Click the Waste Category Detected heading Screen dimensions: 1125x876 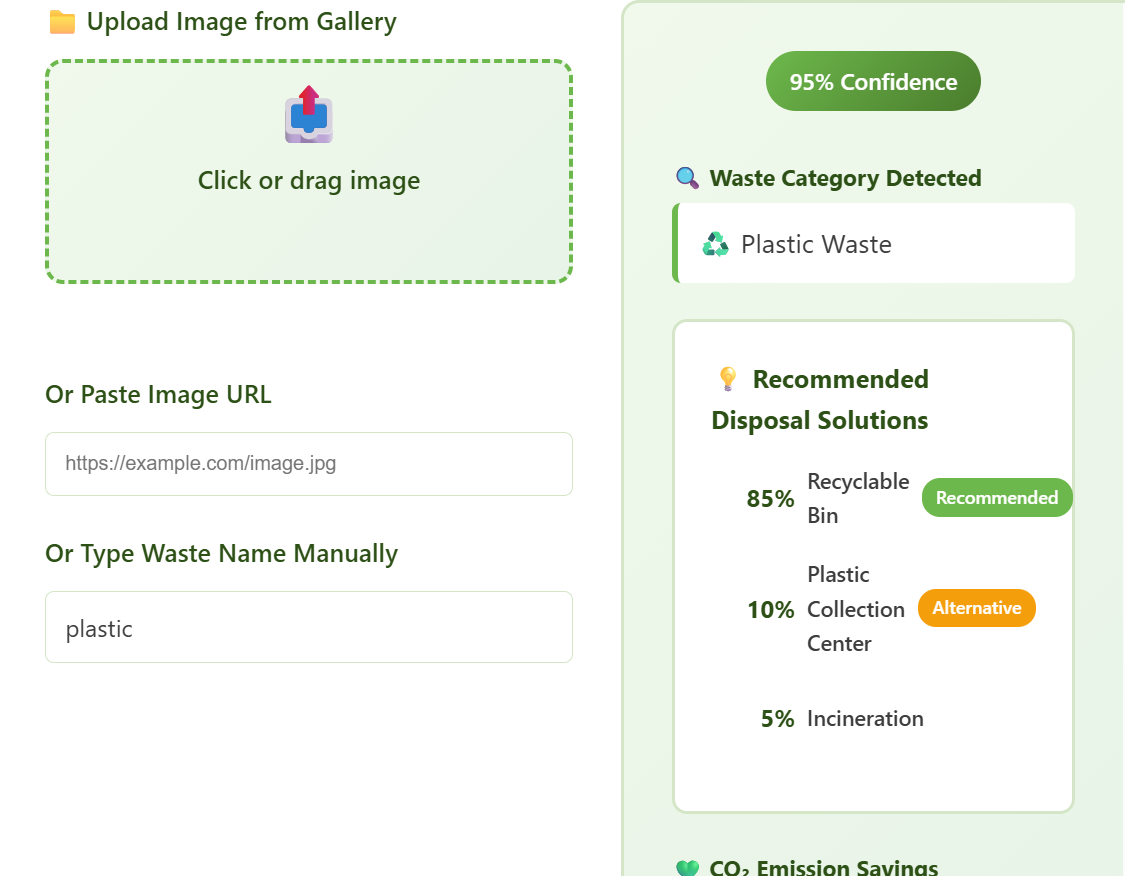845,179
